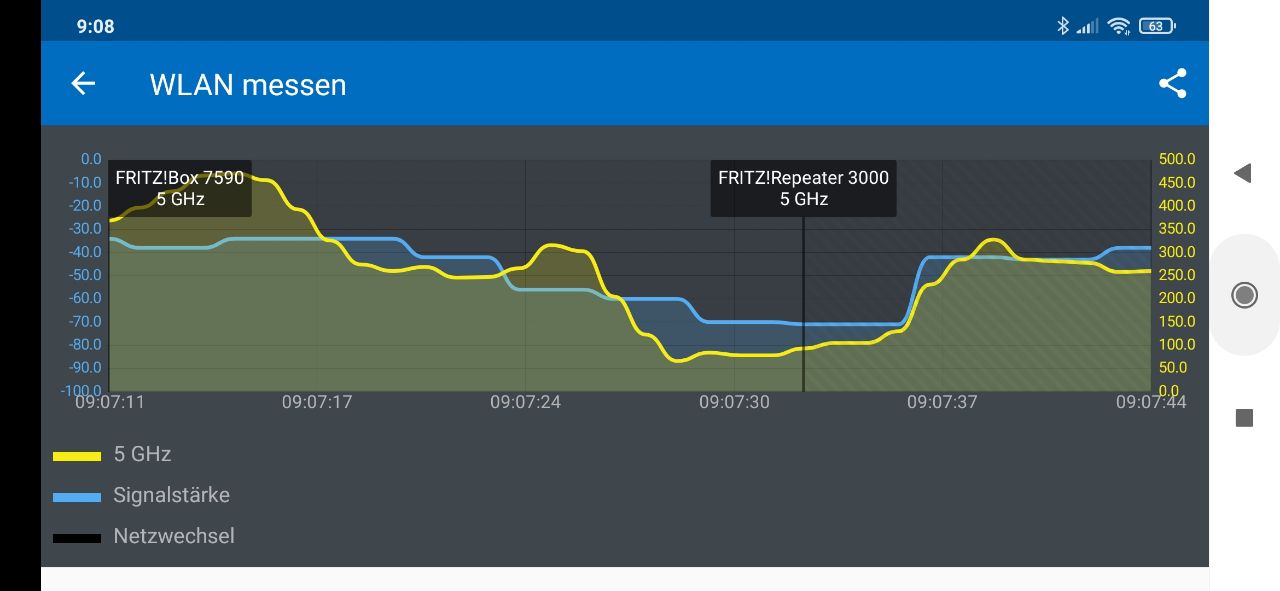1280x591 pixels.
Task: Click the blue Signalstärke legend swatch
Action: click(x=77, y=497)
